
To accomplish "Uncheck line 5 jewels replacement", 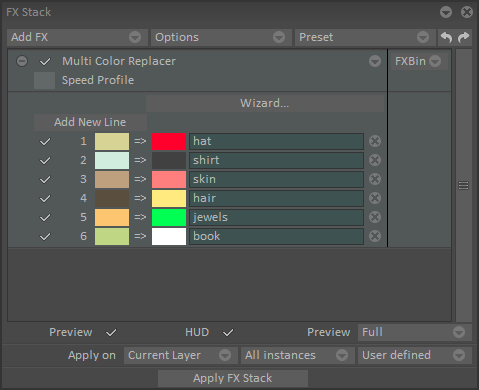I will click(45, 217).
